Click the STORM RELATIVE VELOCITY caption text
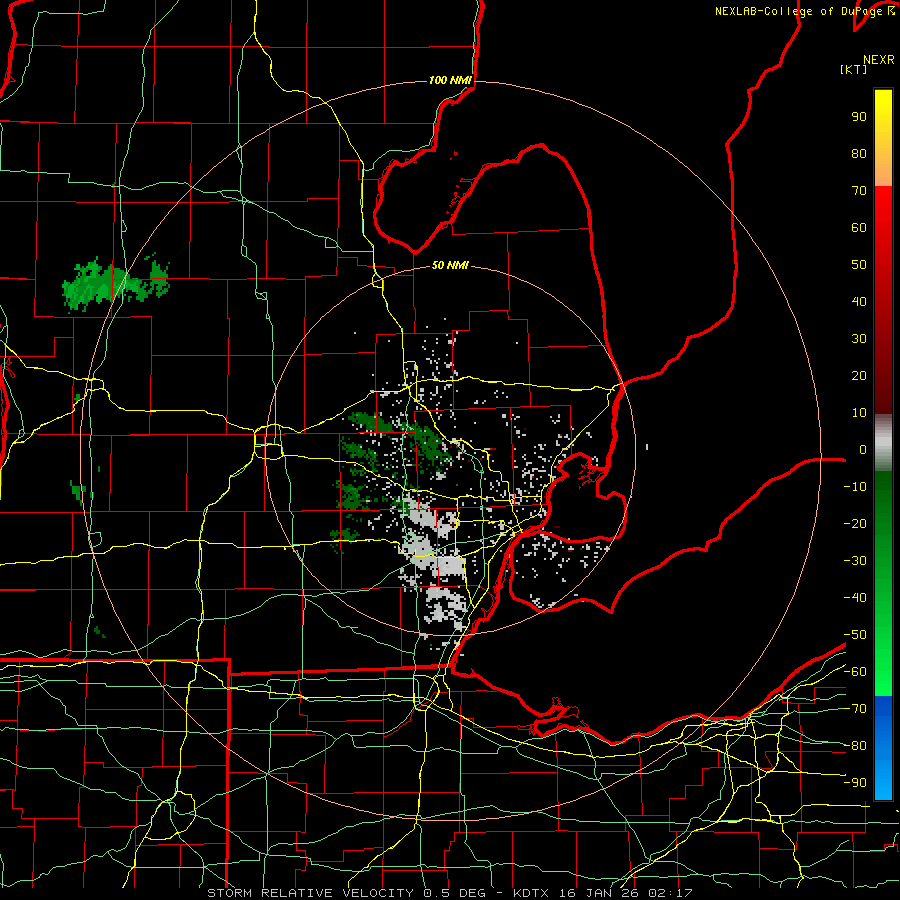 pyautogui.click(x=310, y=893)
